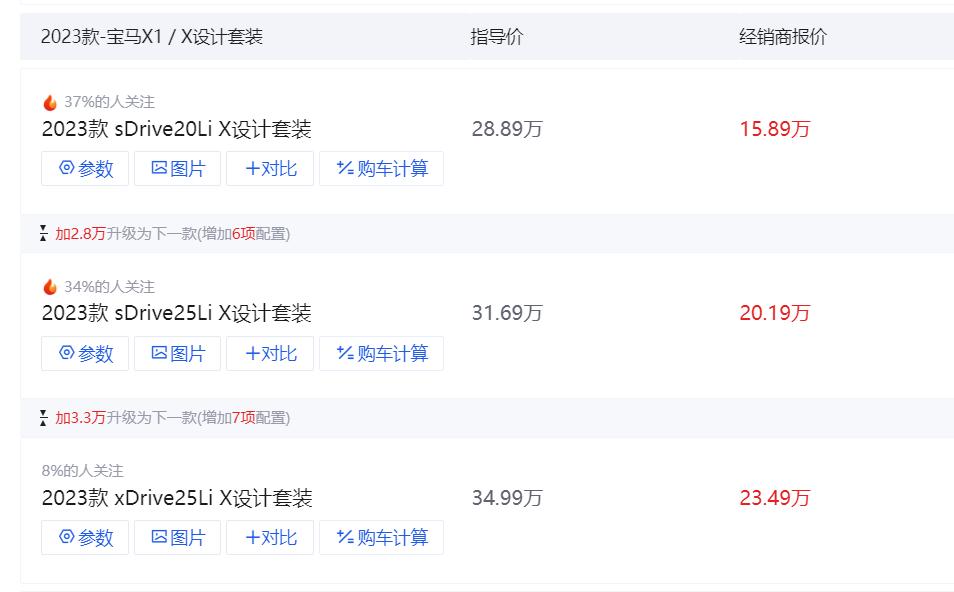Add sDrive20Li to 对比 comparison

point(270,169)
